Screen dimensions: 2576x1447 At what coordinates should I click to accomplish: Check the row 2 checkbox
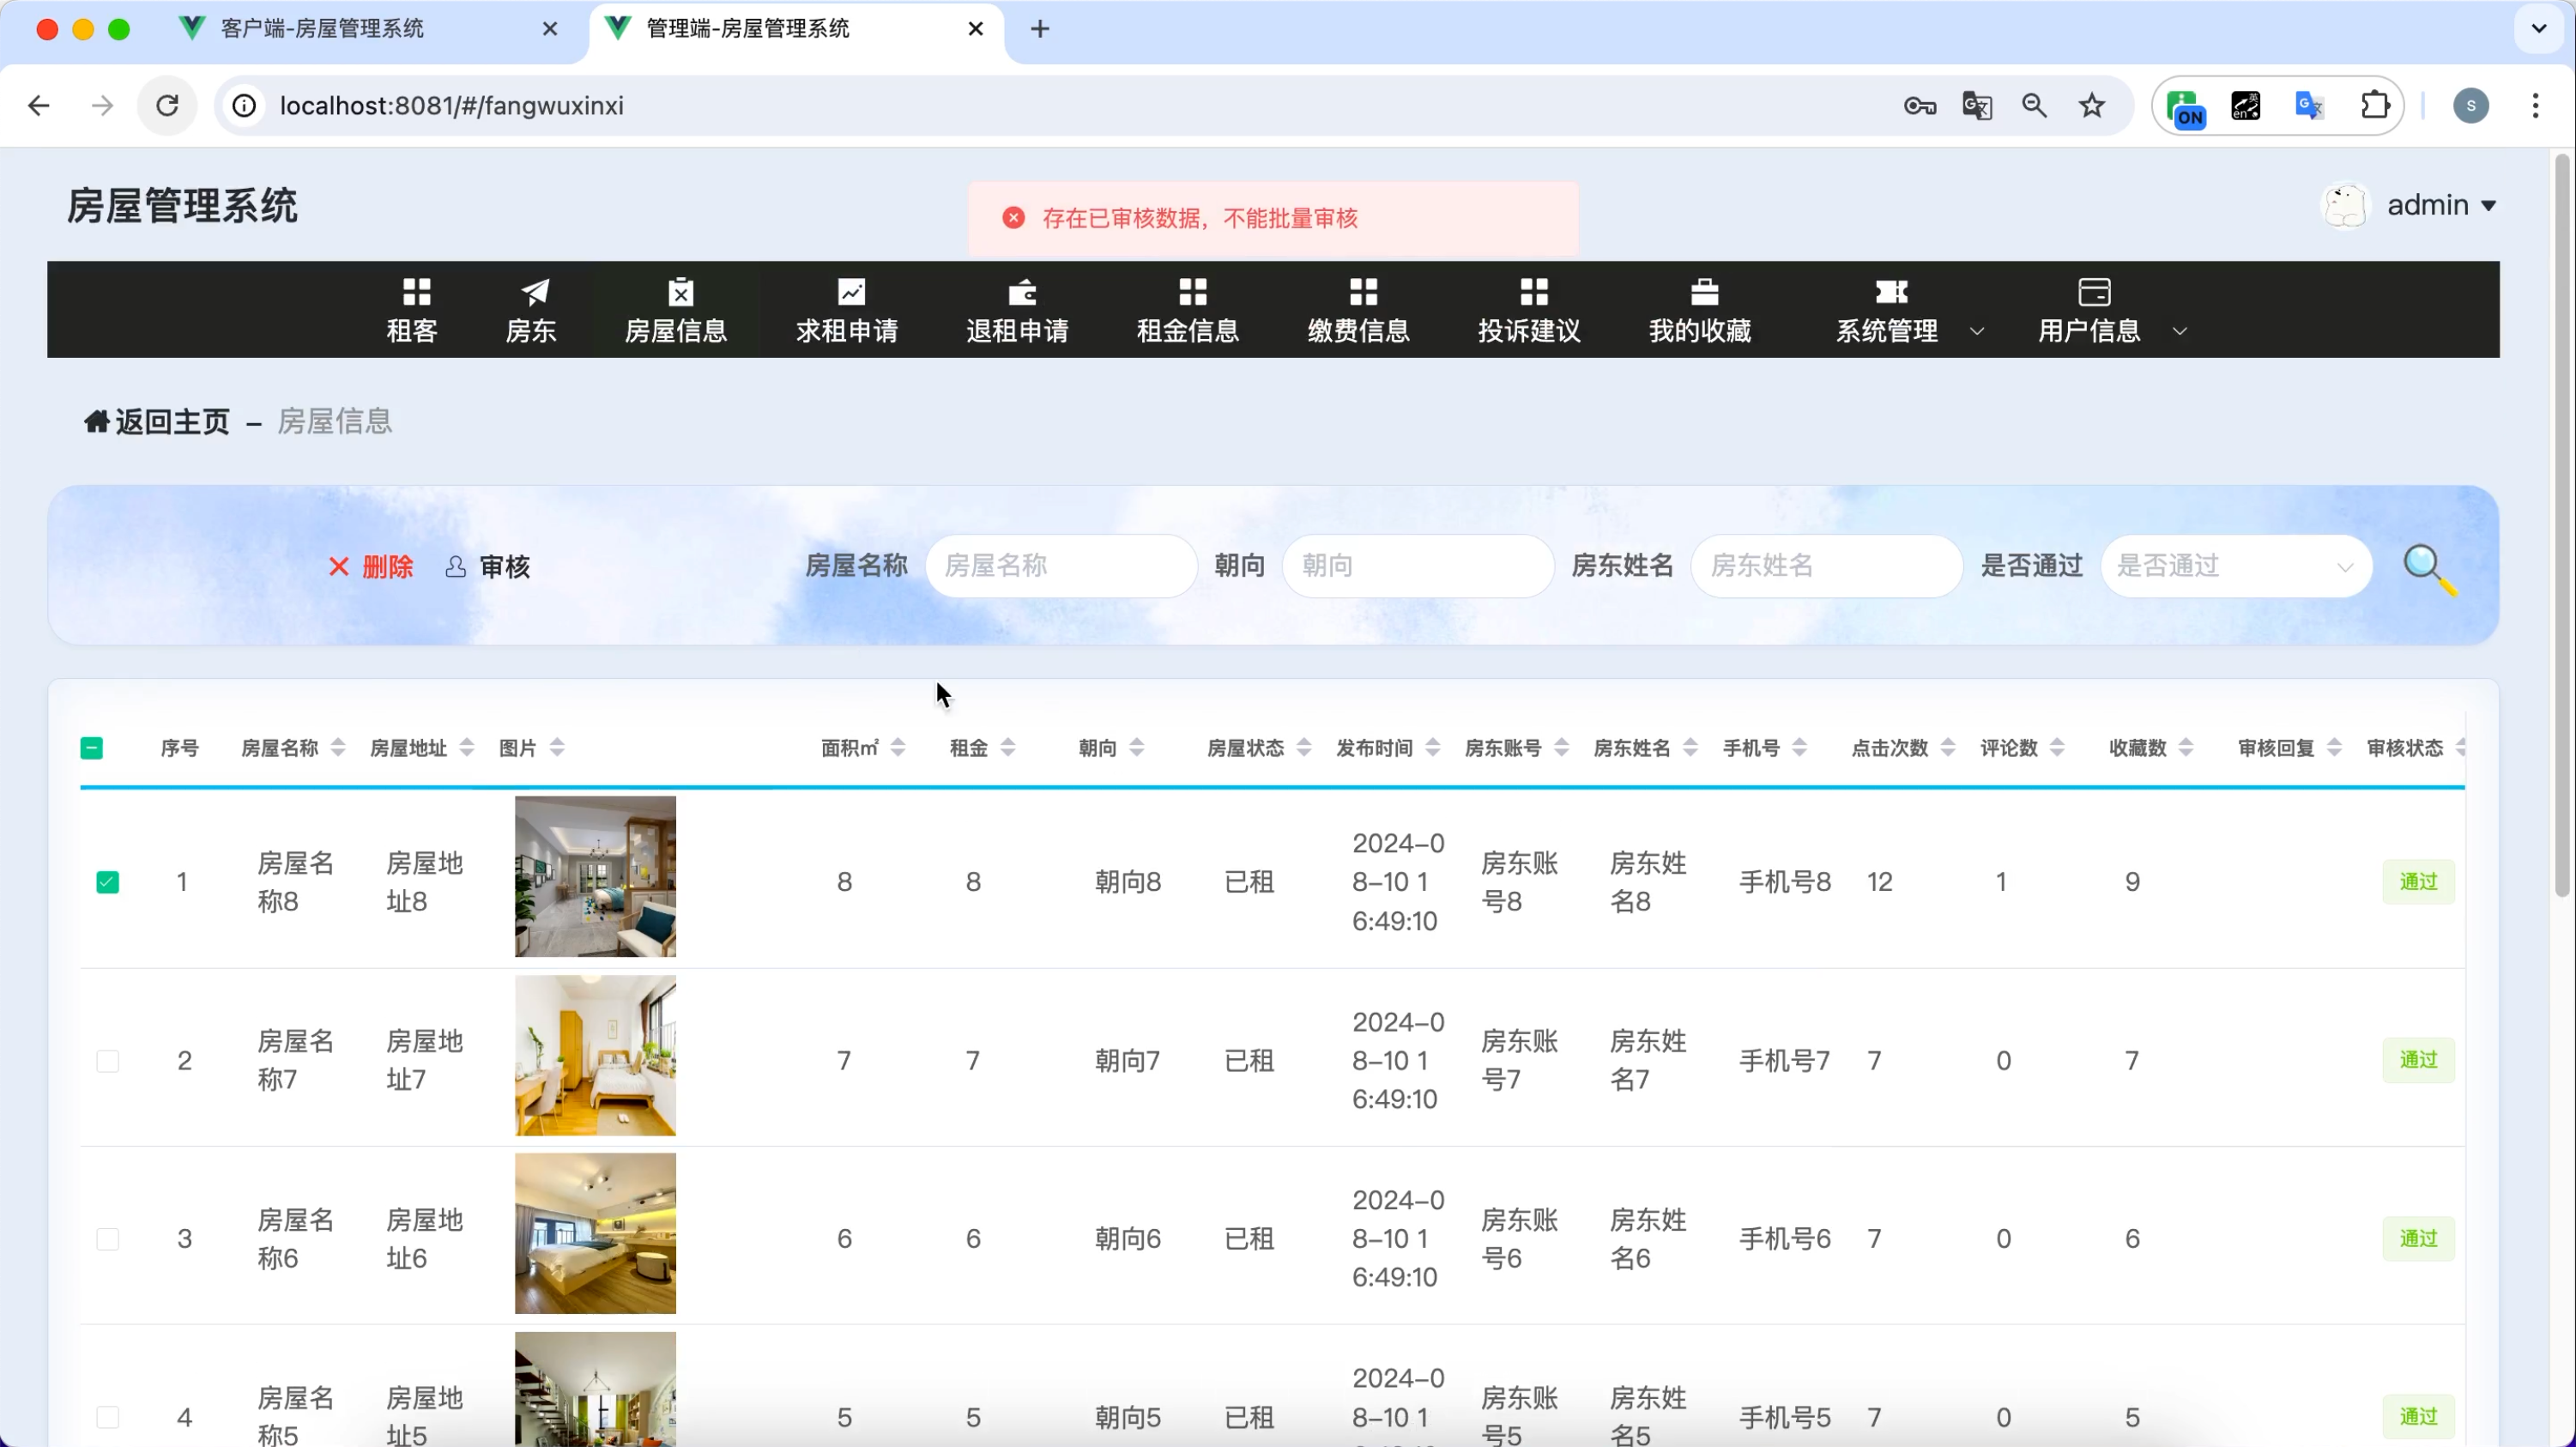pos(108,1061)
